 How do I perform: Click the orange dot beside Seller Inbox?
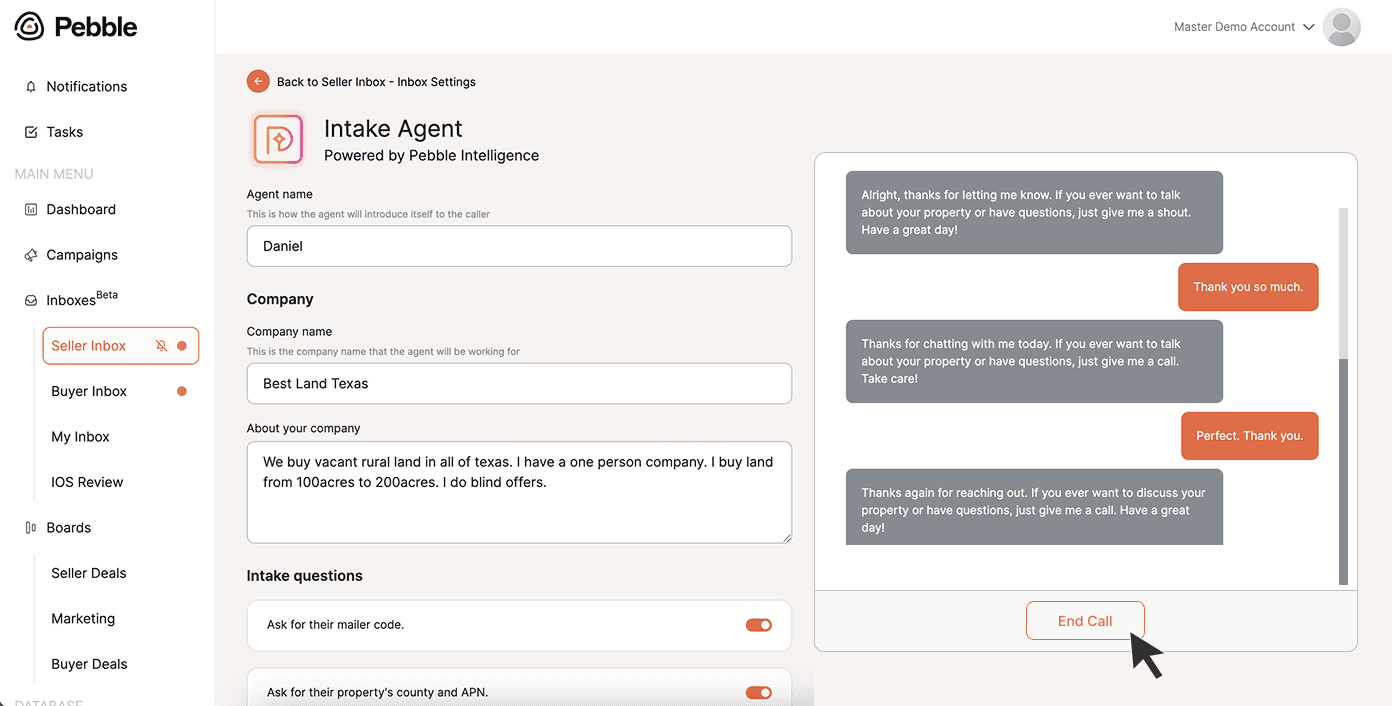182,346
